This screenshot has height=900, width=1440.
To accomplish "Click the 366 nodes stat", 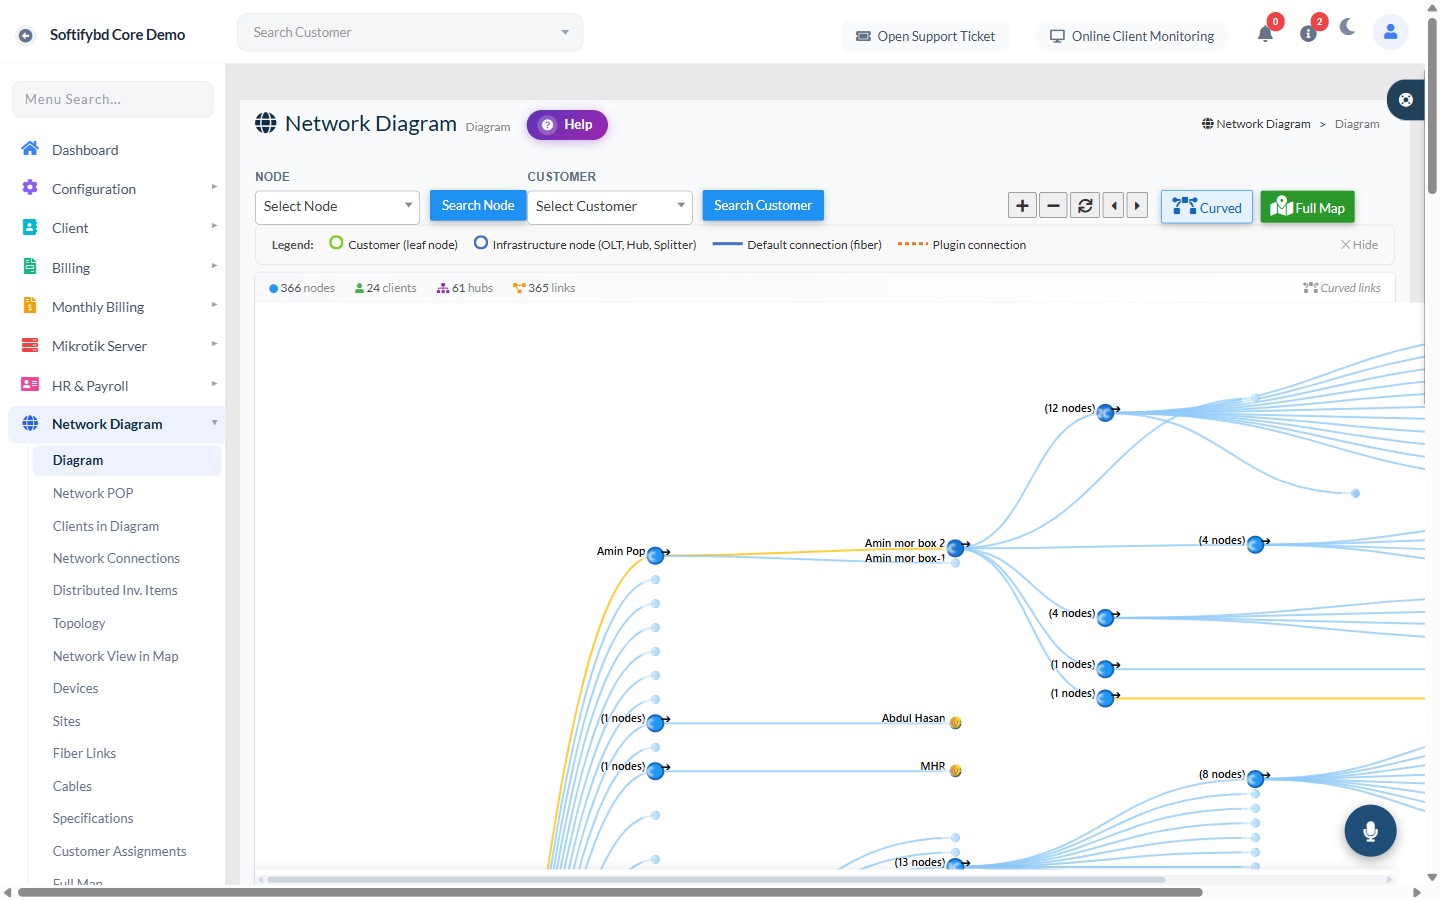I will [302, 288].
